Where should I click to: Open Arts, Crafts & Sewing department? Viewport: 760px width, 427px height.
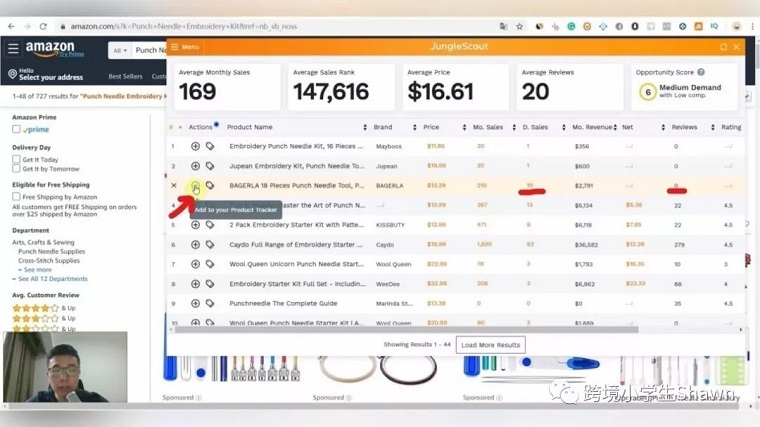click(x=43, y=242)
